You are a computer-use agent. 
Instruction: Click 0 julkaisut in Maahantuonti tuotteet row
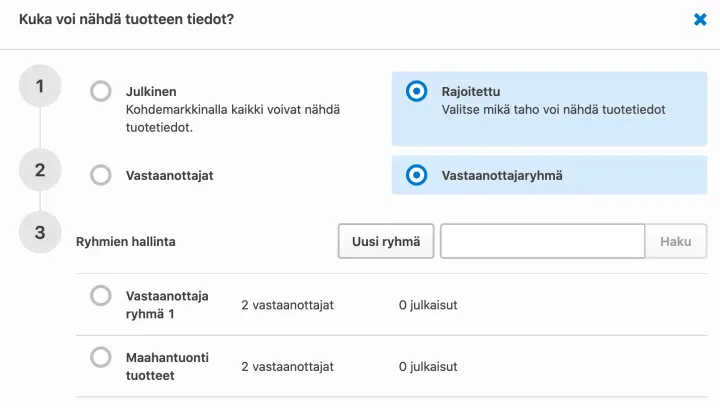428,367
